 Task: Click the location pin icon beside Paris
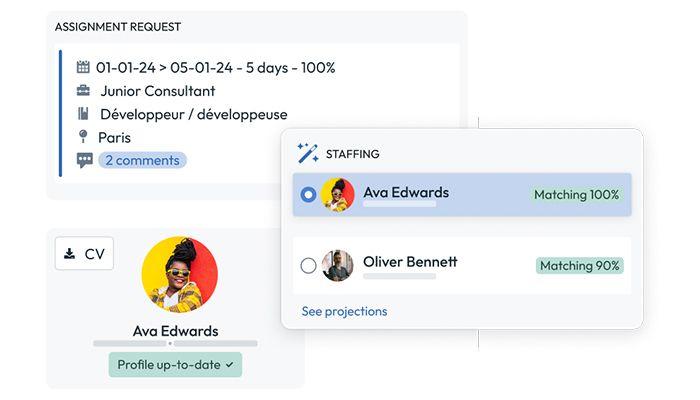83,137
